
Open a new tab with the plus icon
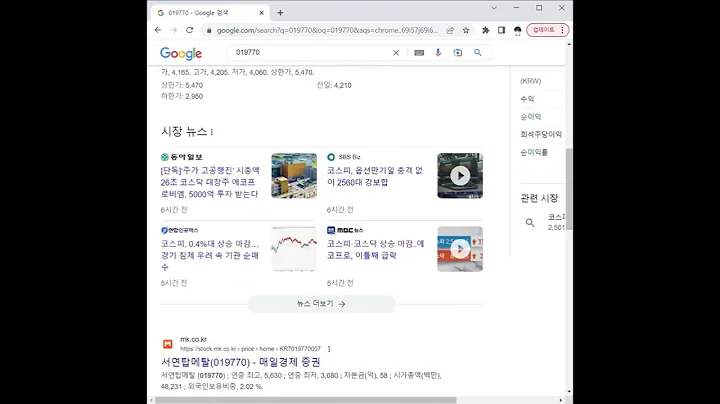(x=280, y=13)
